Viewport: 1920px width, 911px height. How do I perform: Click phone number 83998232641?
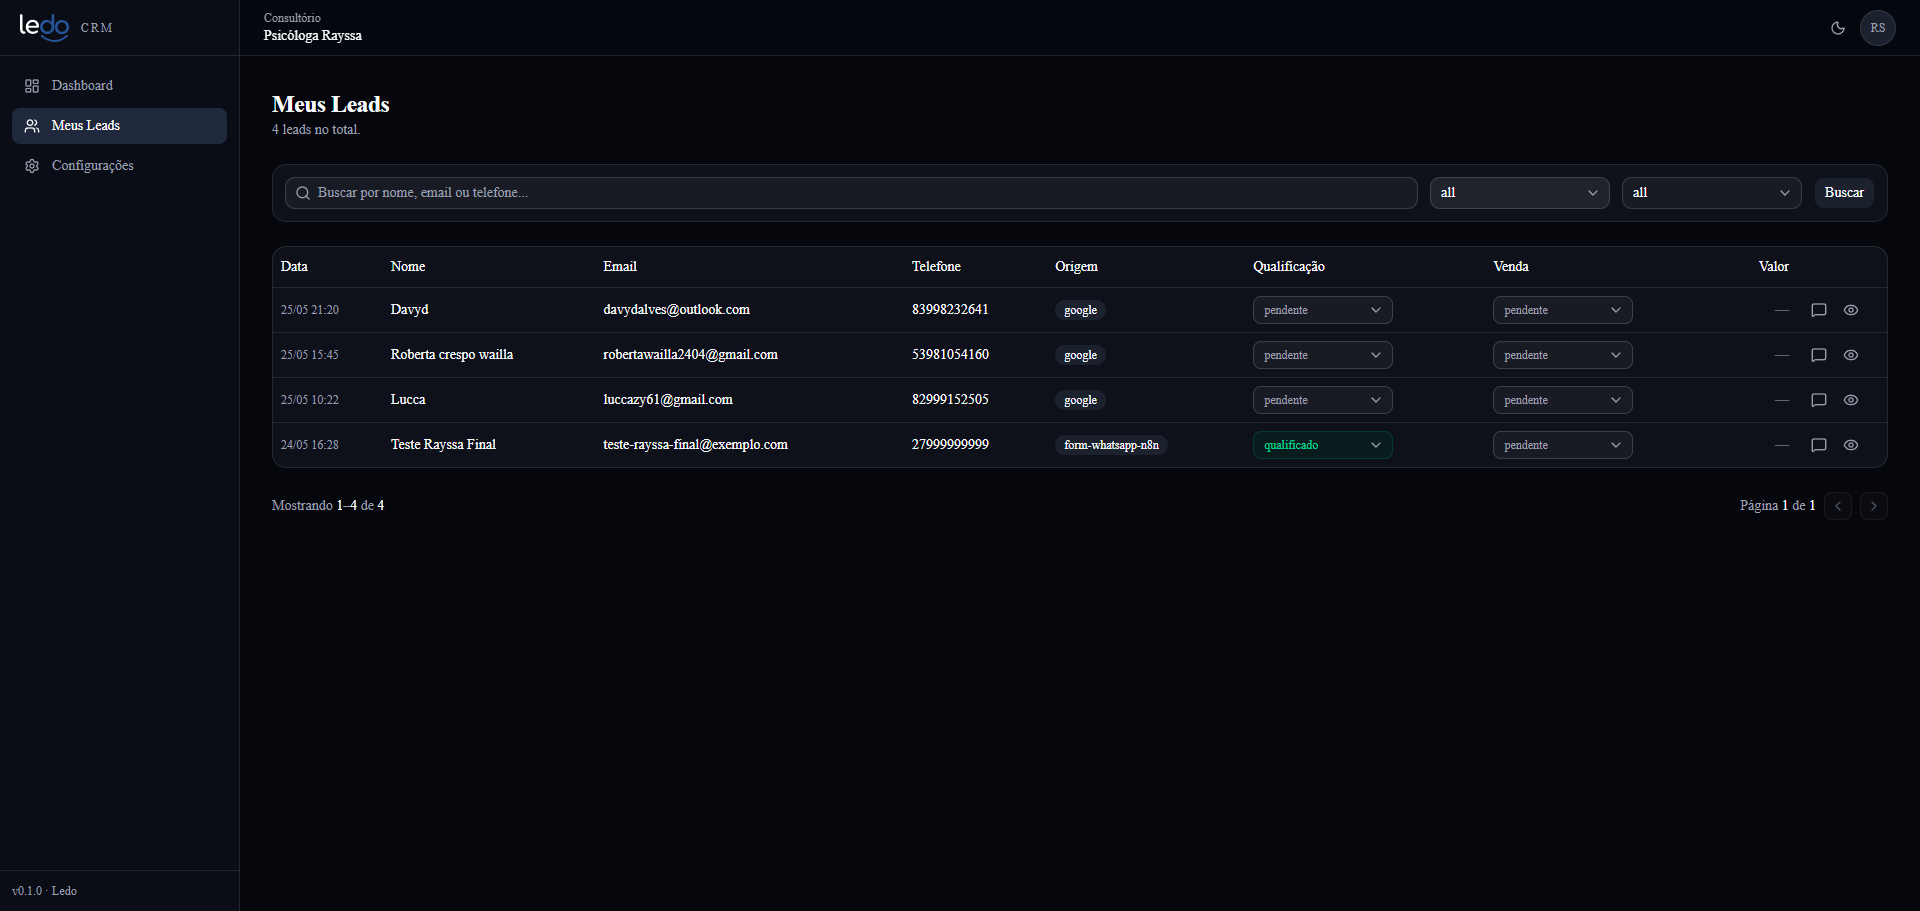950,310
